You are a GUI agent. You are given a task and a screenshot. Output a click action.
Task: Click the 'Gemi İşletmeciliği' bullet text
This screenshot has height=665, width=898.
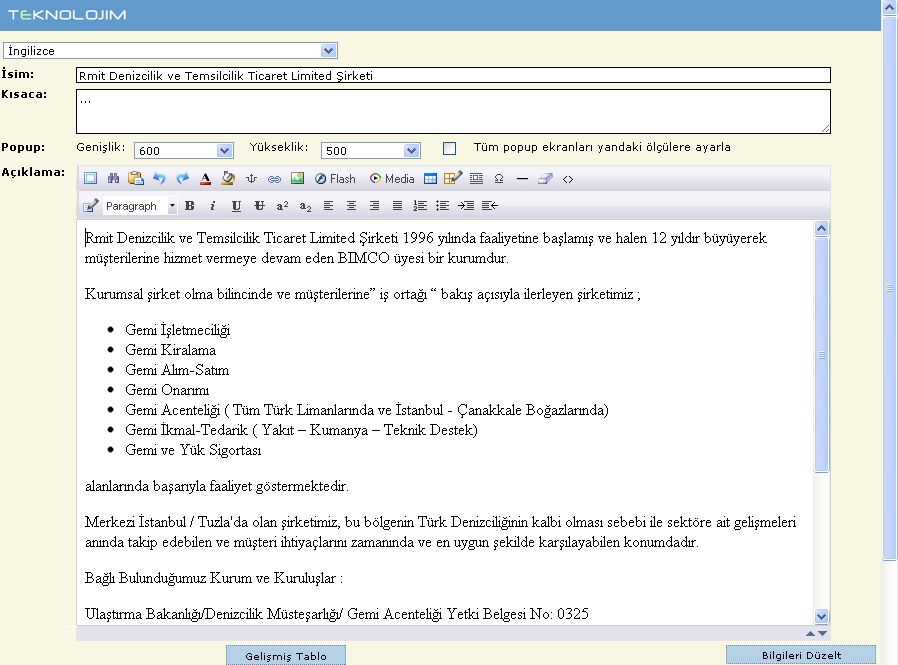pyautogui.click(x=178, y=330)
